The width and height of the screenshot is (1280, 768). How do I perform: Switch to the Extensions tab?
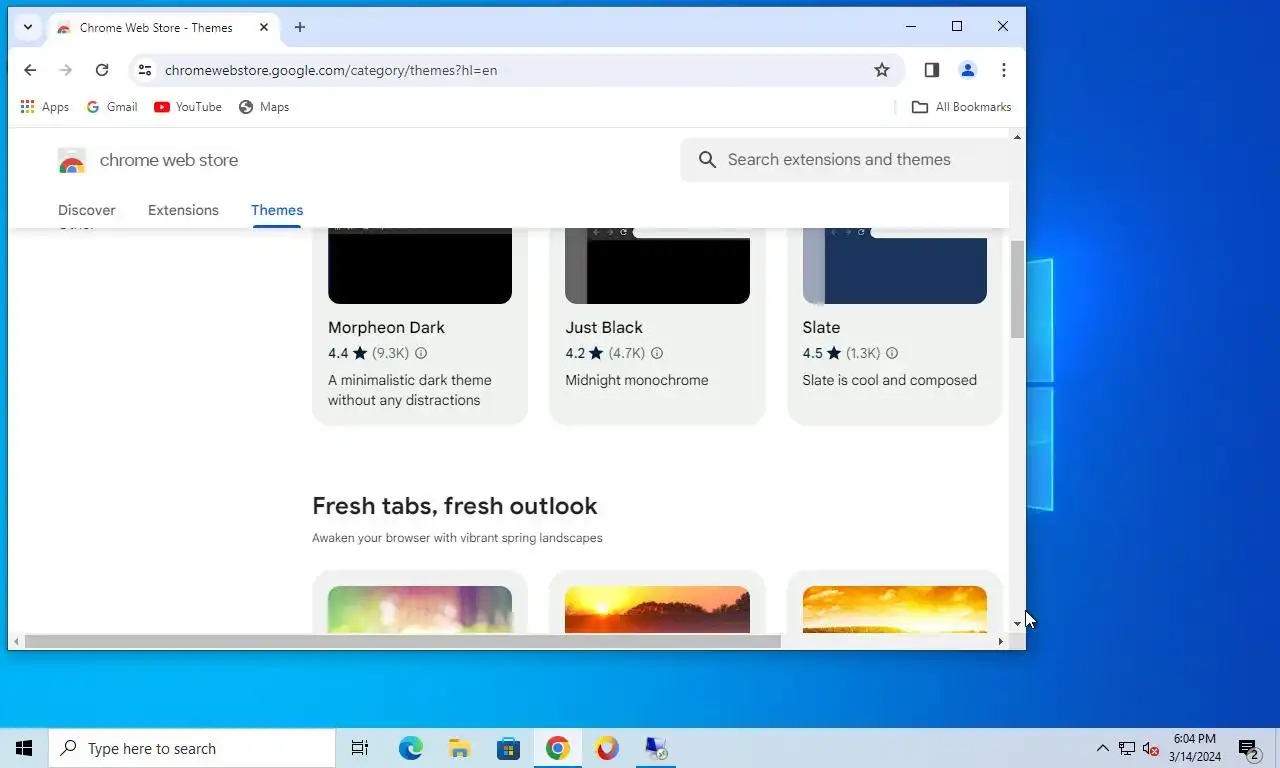[x=183, y=210]
